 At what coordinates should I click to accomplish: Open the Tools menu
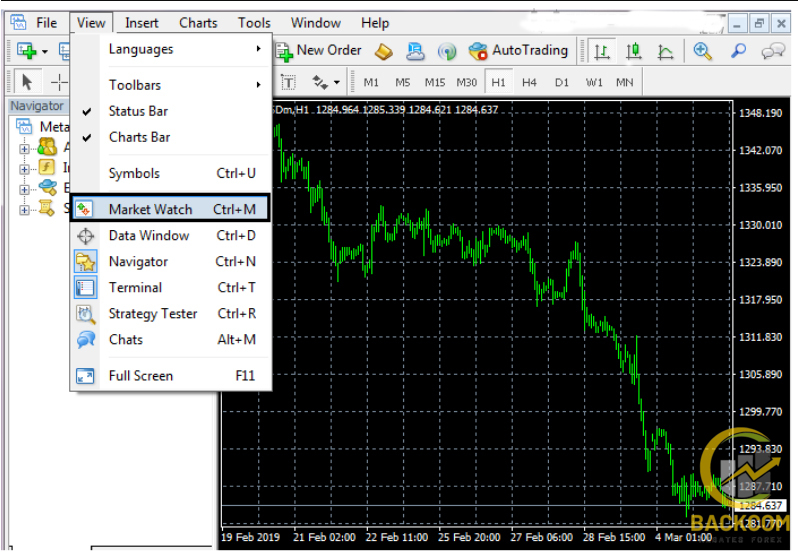254,23
